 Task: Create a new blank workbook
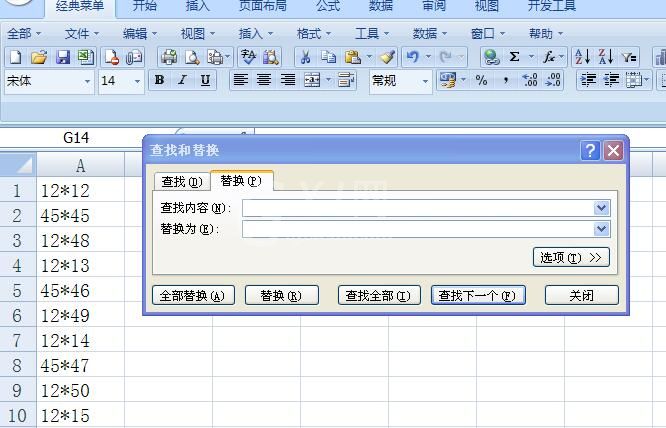16,57
